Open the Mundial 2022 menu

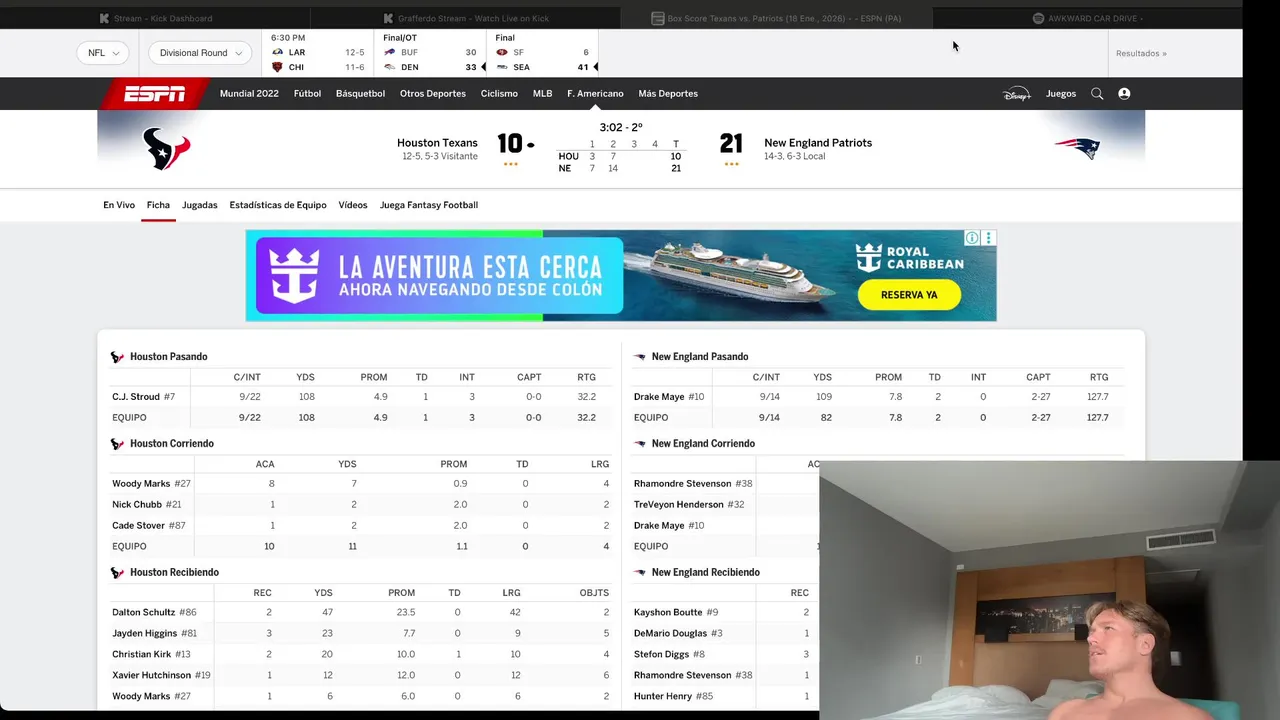click(249, 94)
